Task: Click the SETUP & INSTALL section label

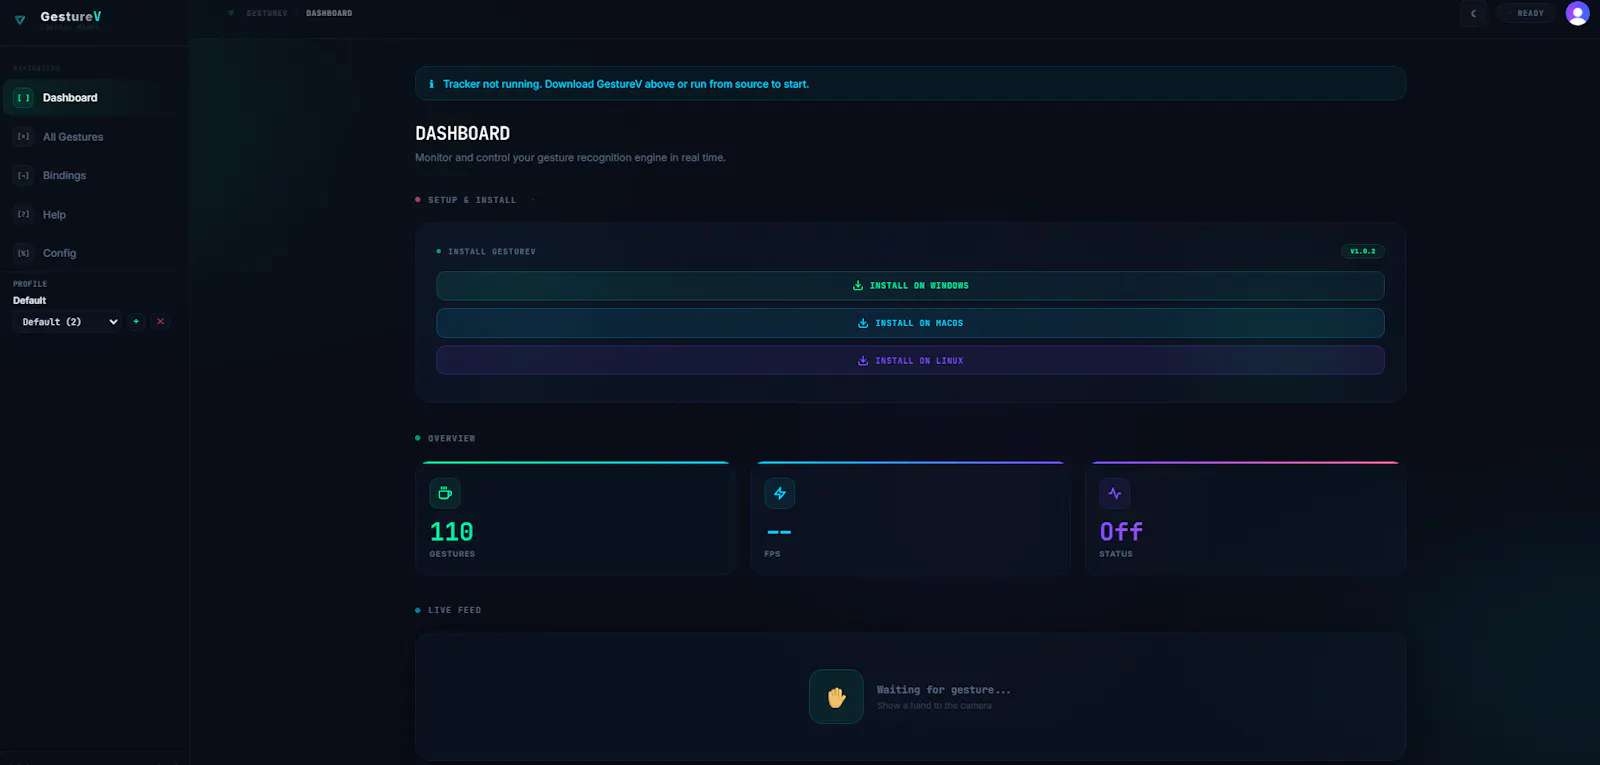Action: tap(472, 200)
